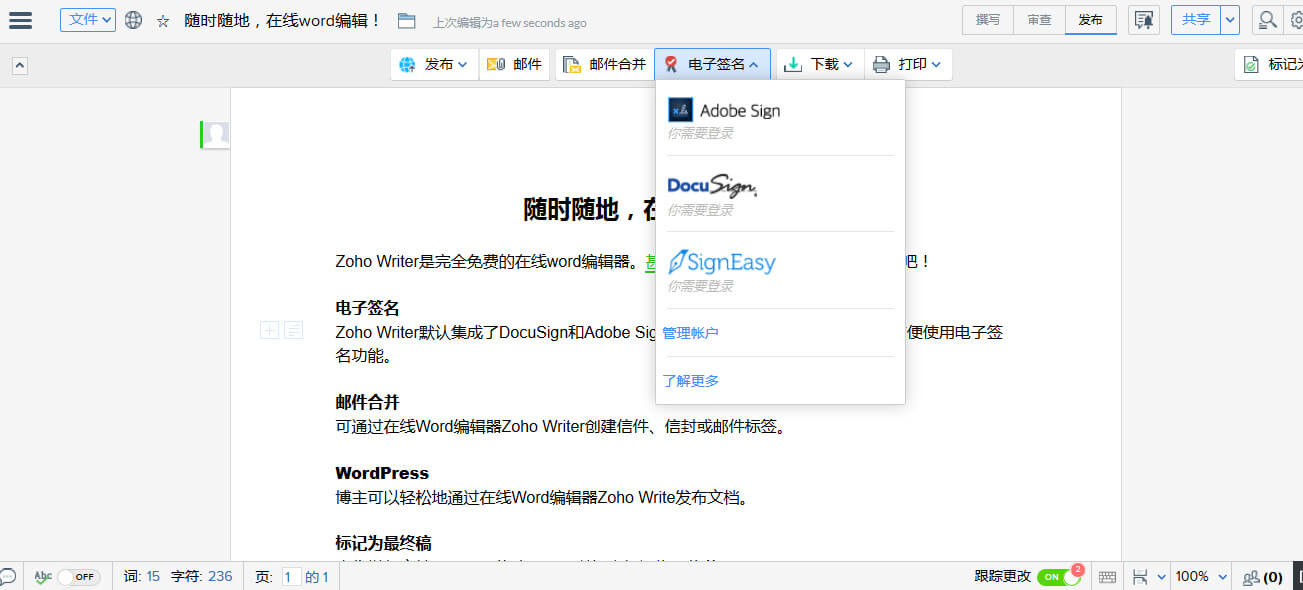This screenshot has height=590, width=1303.
Task: Choose SignEasy in the signature menu
Action: coord(722,262)
